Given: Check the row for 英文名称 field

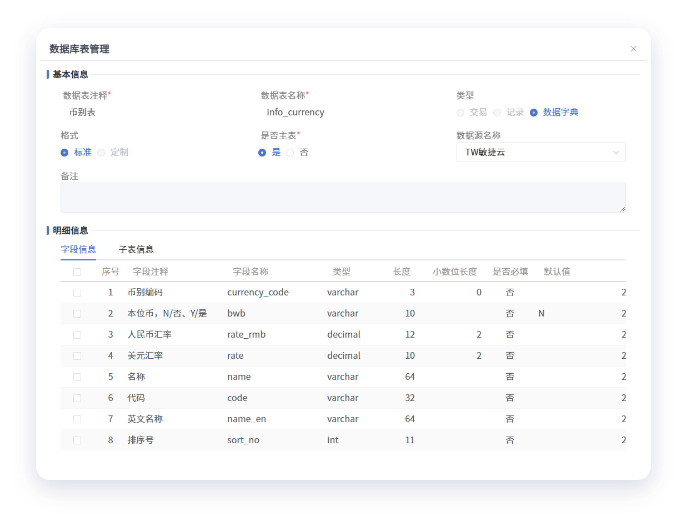Looking at the screenshot, I should point(77,419).
